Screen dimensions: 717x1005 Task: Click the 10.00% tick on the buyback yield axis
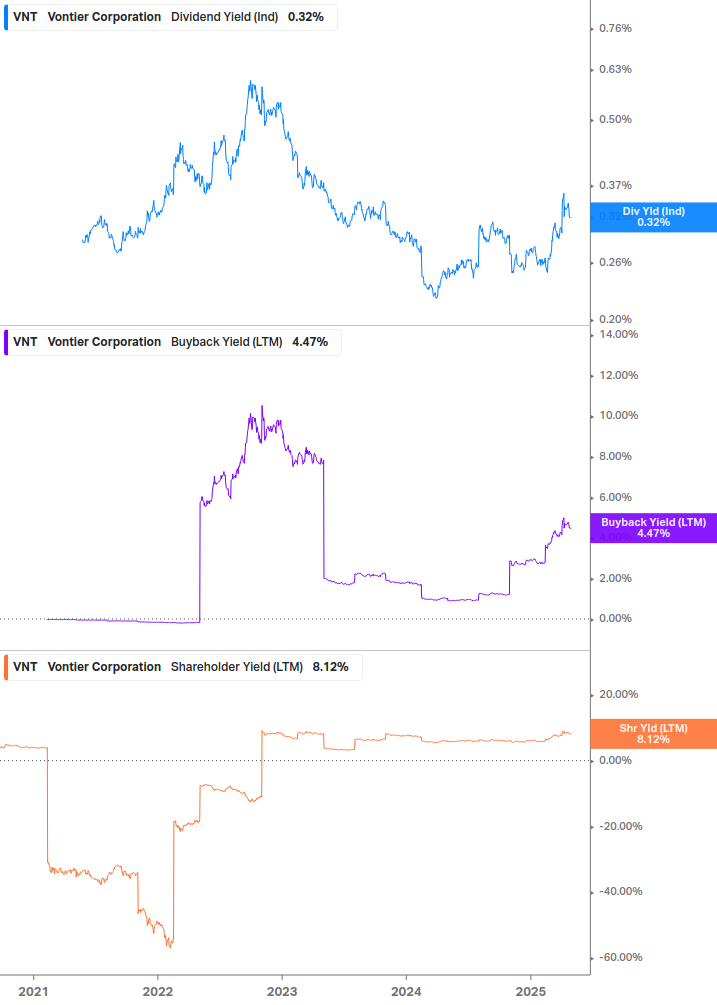tap(618, 415)
